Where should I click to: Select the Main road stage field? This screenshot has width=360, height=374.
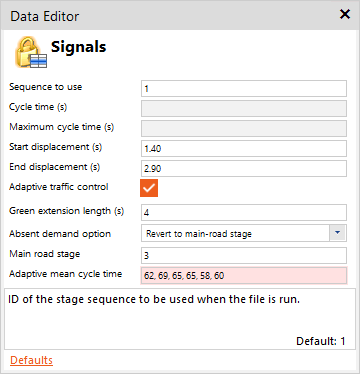[x=244, y=255]
